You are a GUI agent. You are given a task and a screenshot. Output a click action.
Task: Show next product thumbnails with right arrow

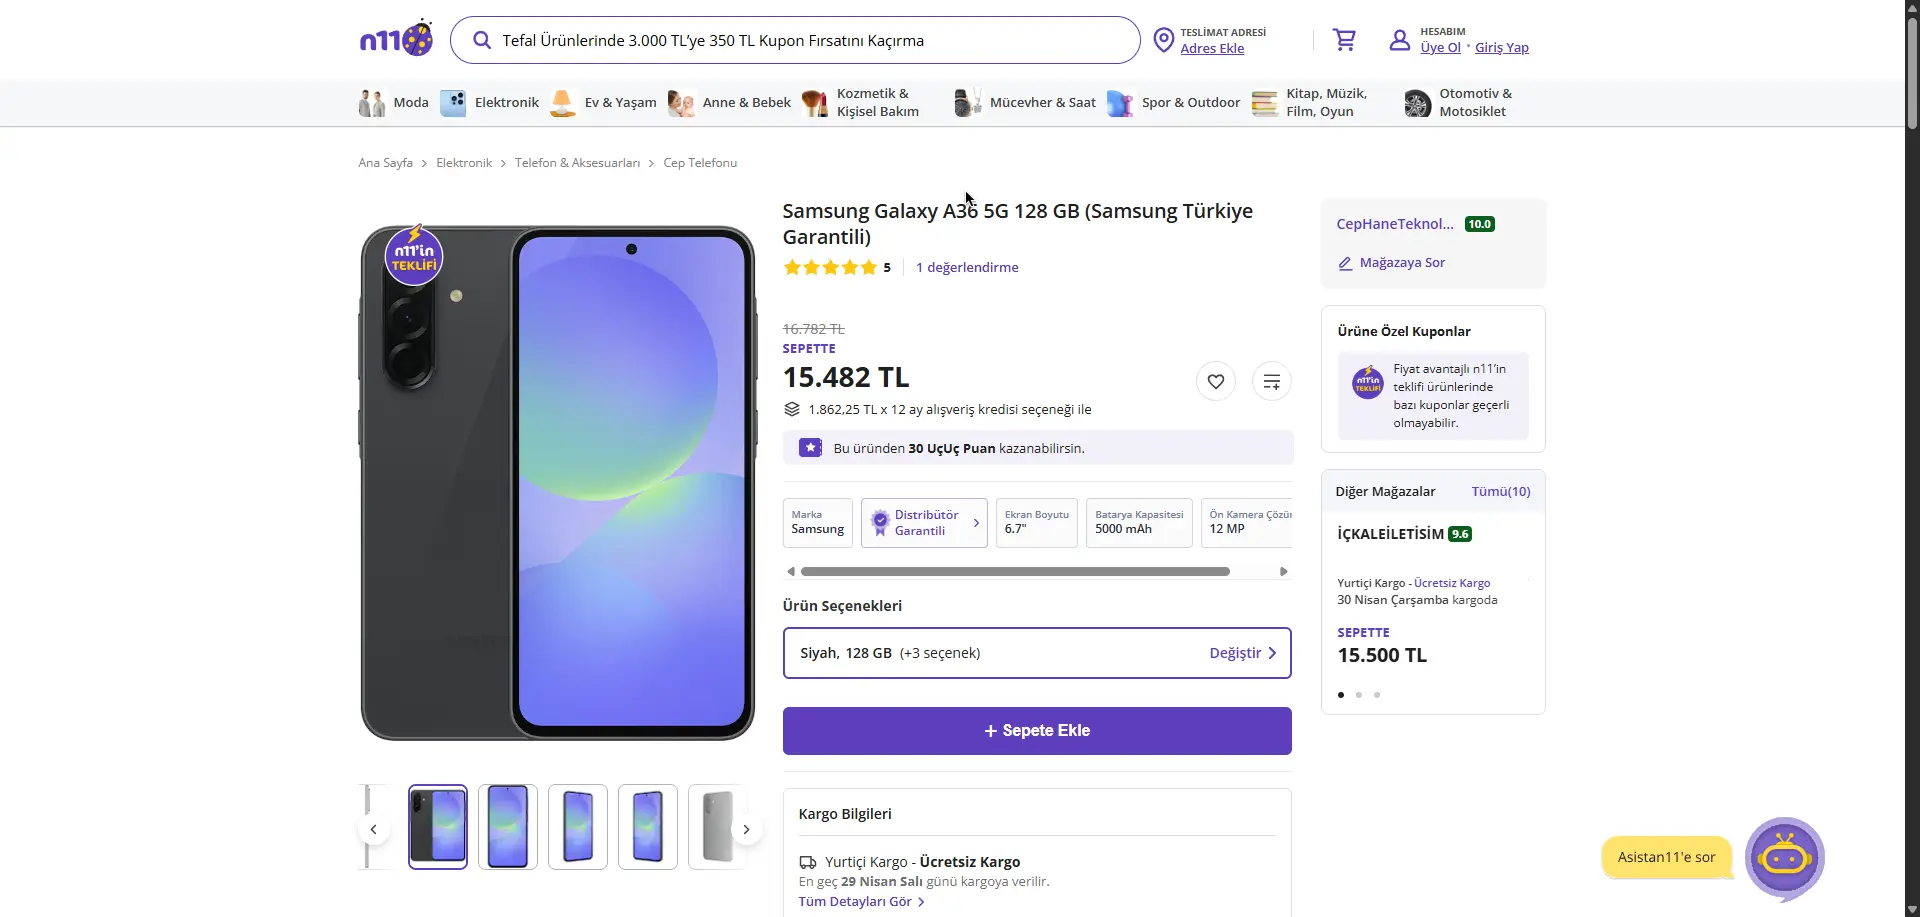(746, 829)
